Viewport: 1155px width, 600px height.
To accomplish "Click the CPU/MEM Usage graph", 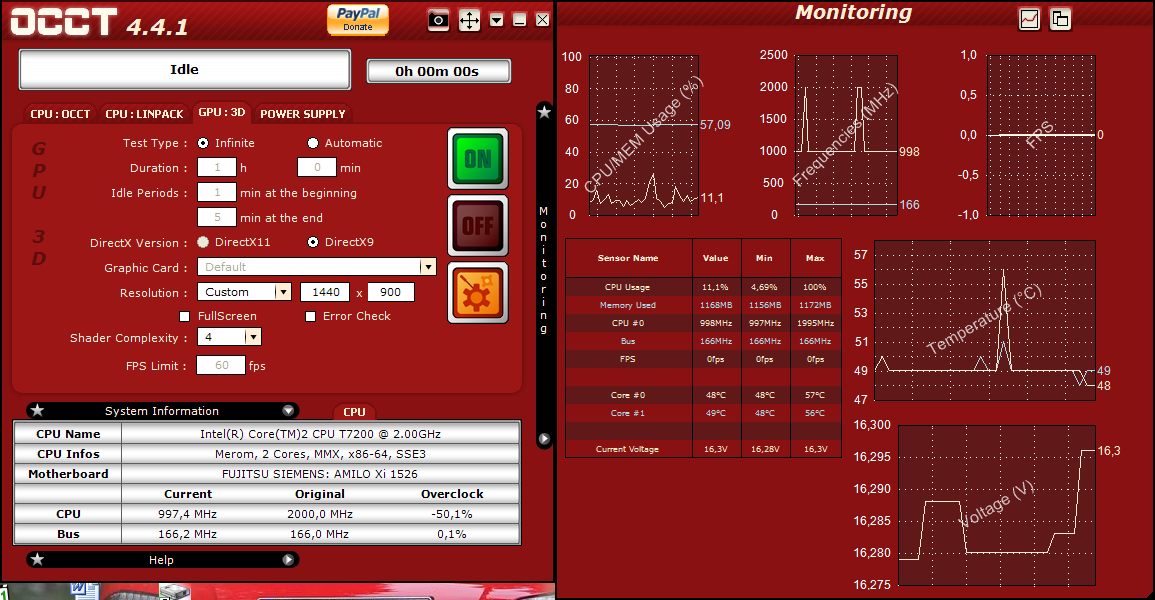I will point(644,135).
